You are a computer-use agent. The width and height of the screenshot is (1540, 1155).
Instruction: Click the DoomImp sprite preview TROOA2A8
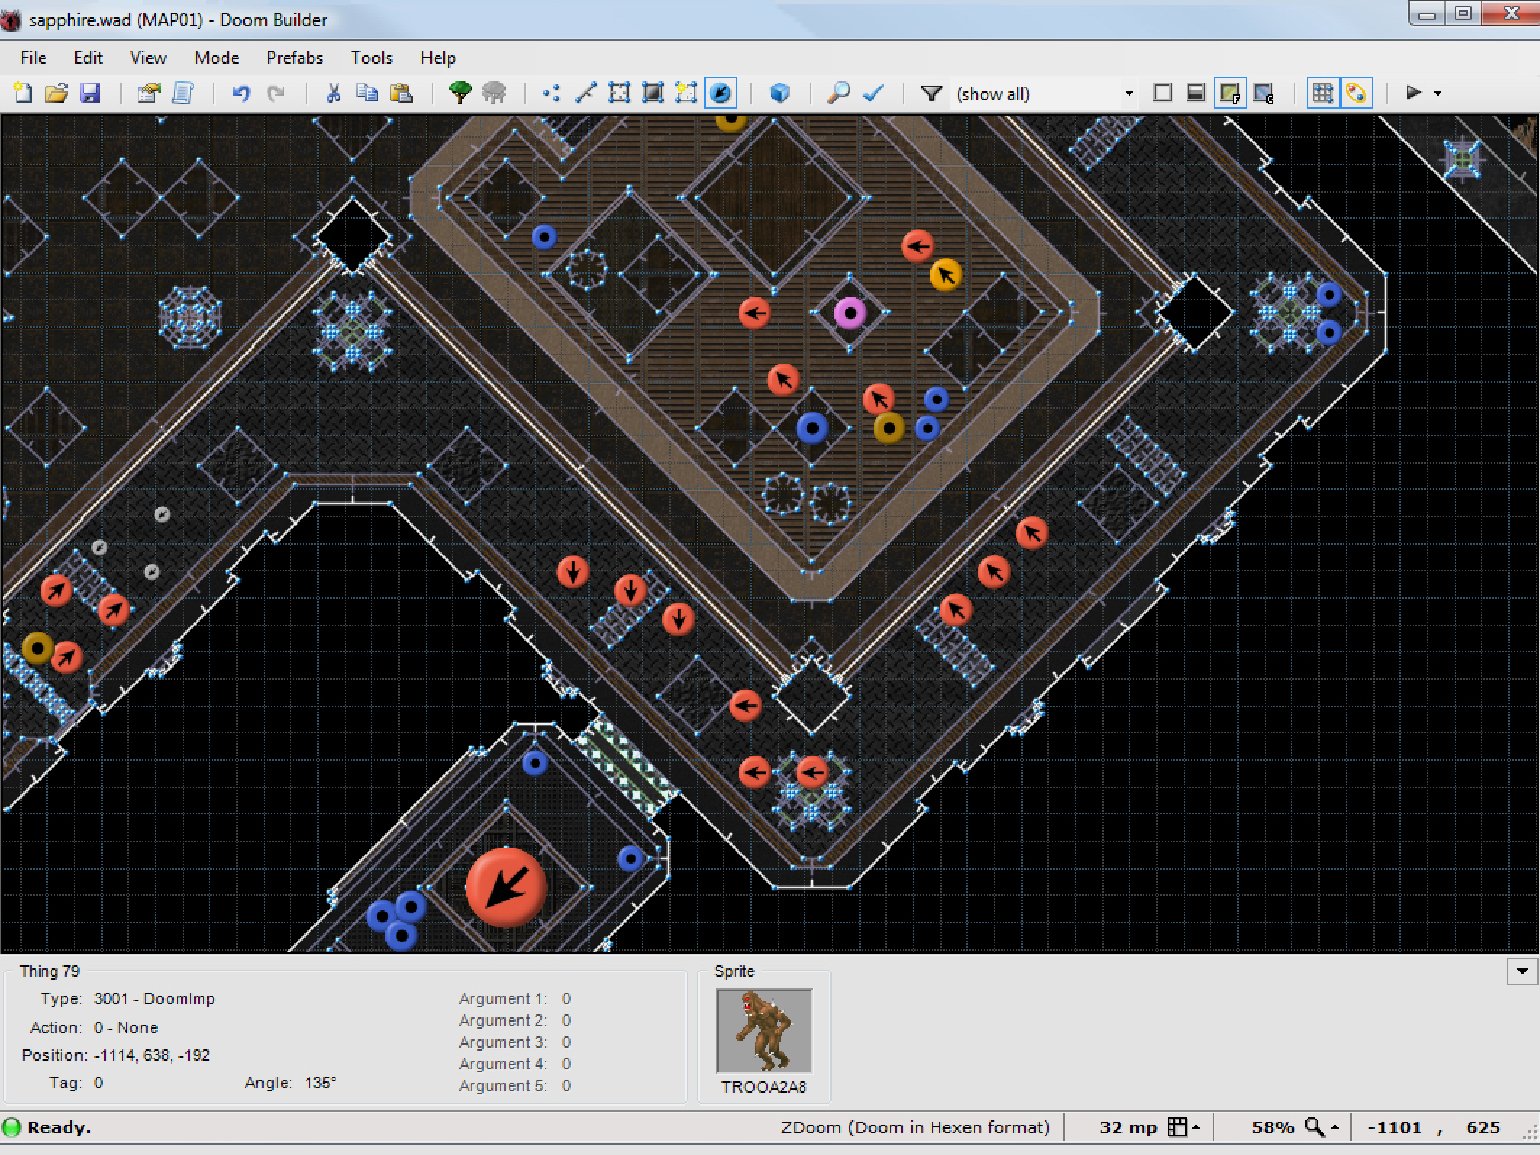click(764, 1031)
